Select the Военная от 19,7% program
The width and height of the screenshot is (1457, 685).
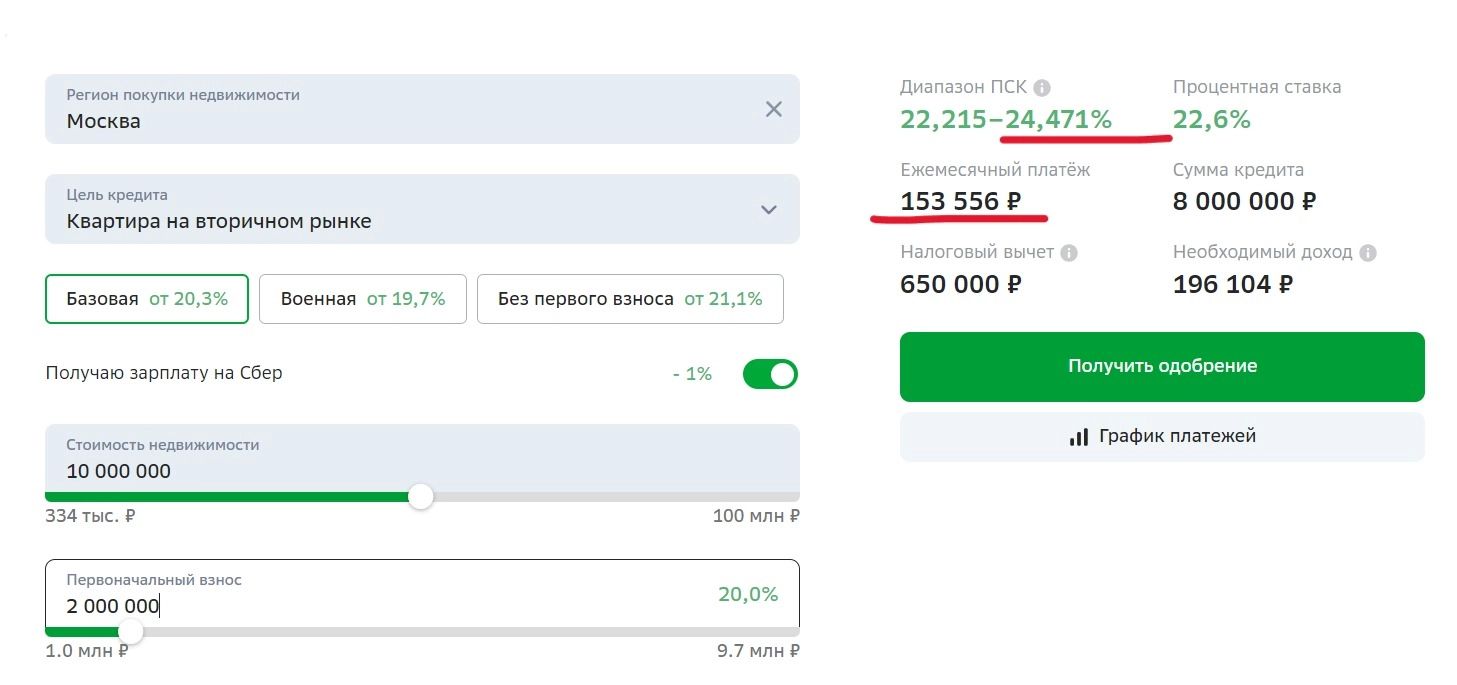[362, 299]
